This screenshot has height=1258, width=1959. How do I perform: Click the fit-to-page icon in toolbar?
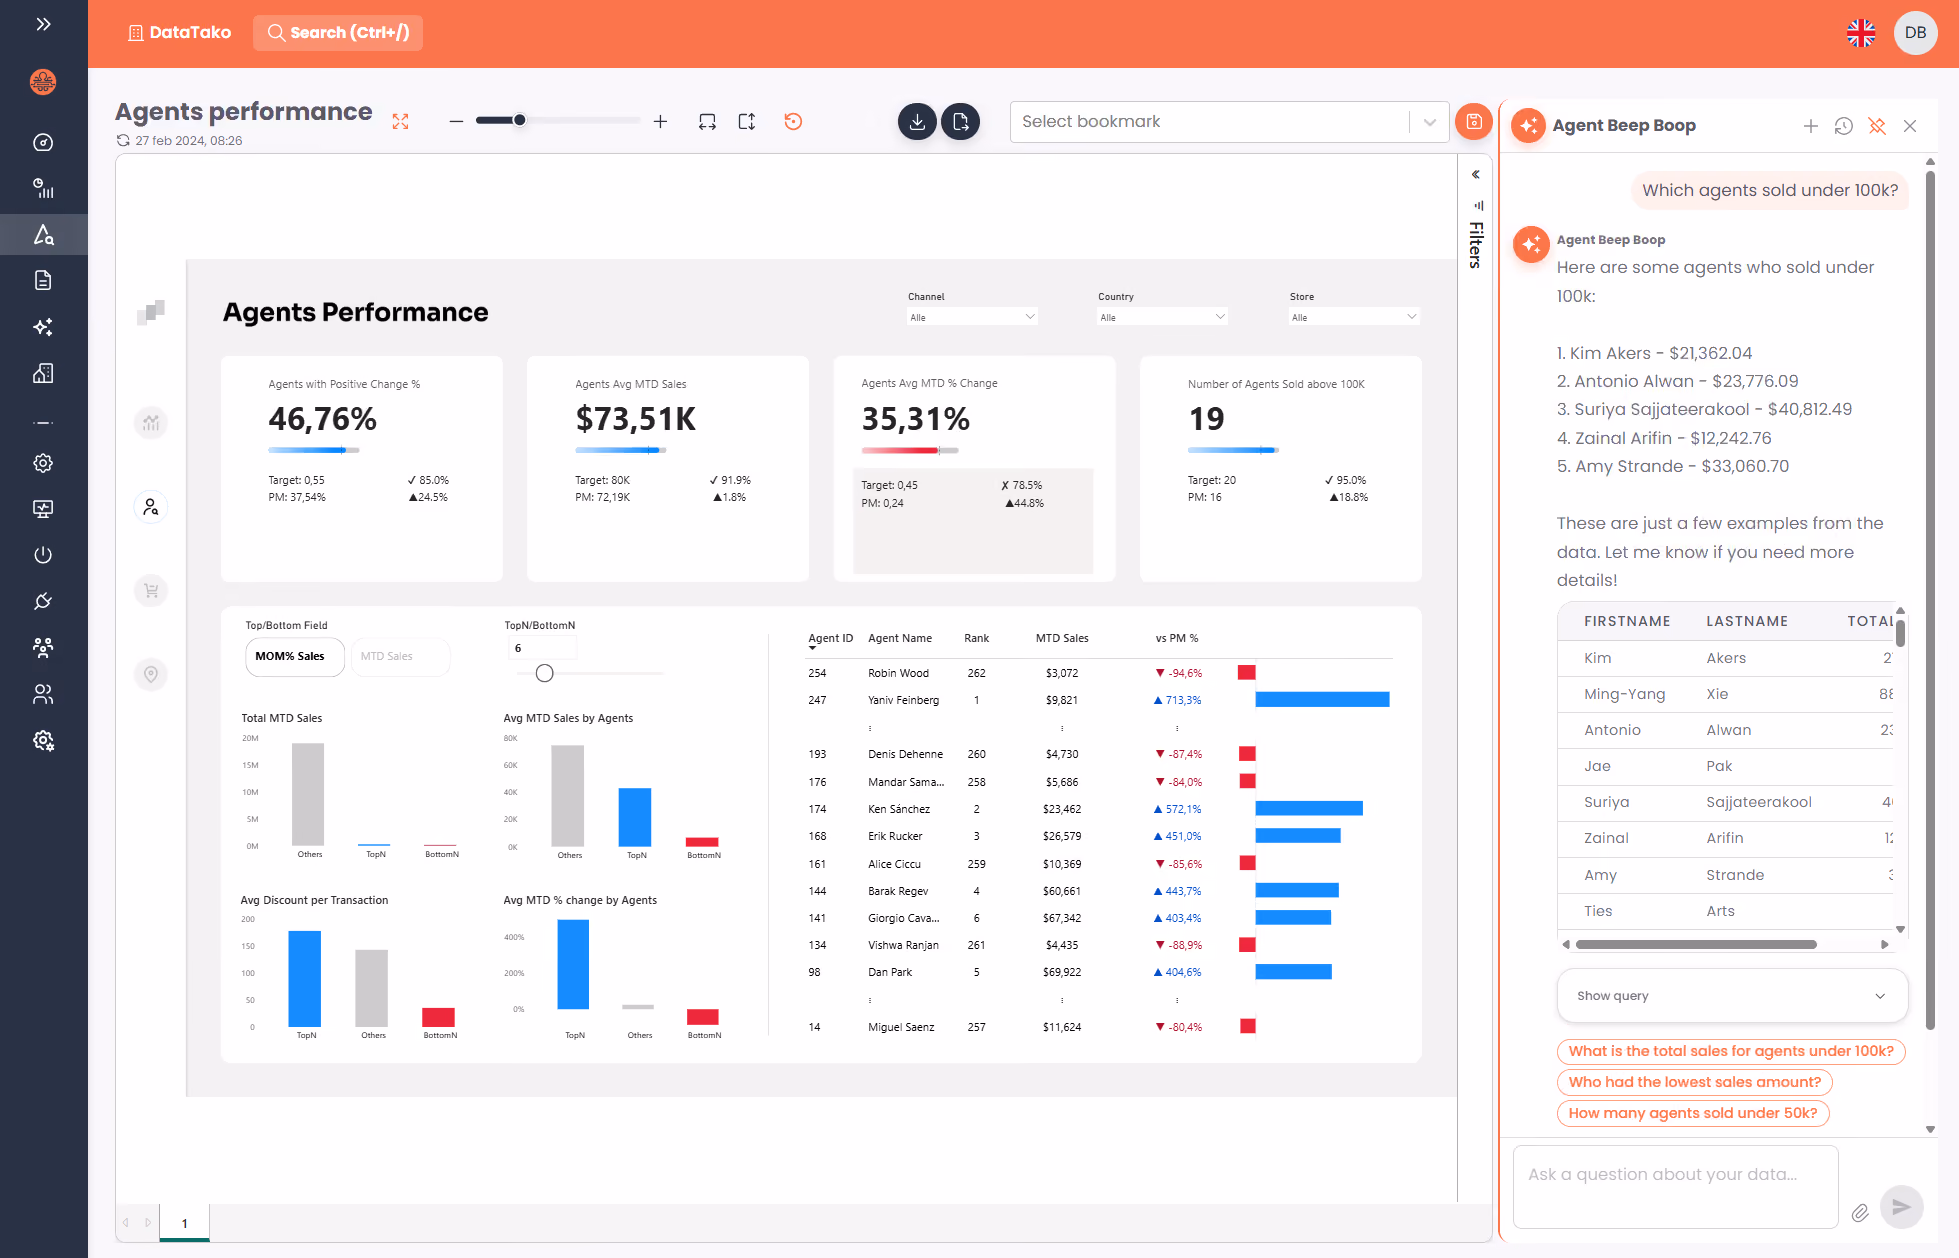[x=747, y=122]
